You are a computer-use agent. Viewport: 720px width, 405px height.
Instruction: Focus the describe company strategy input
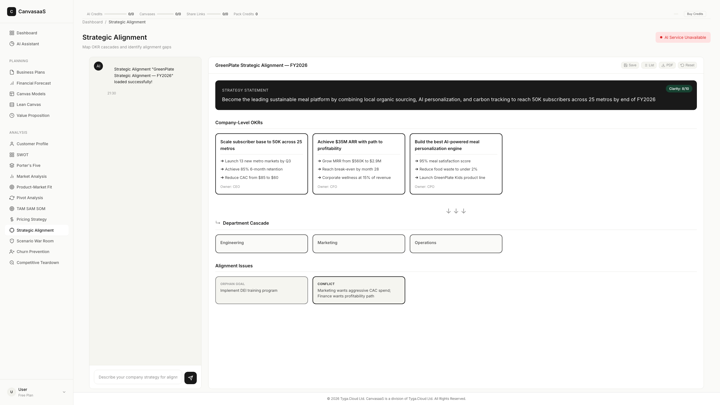138,377
